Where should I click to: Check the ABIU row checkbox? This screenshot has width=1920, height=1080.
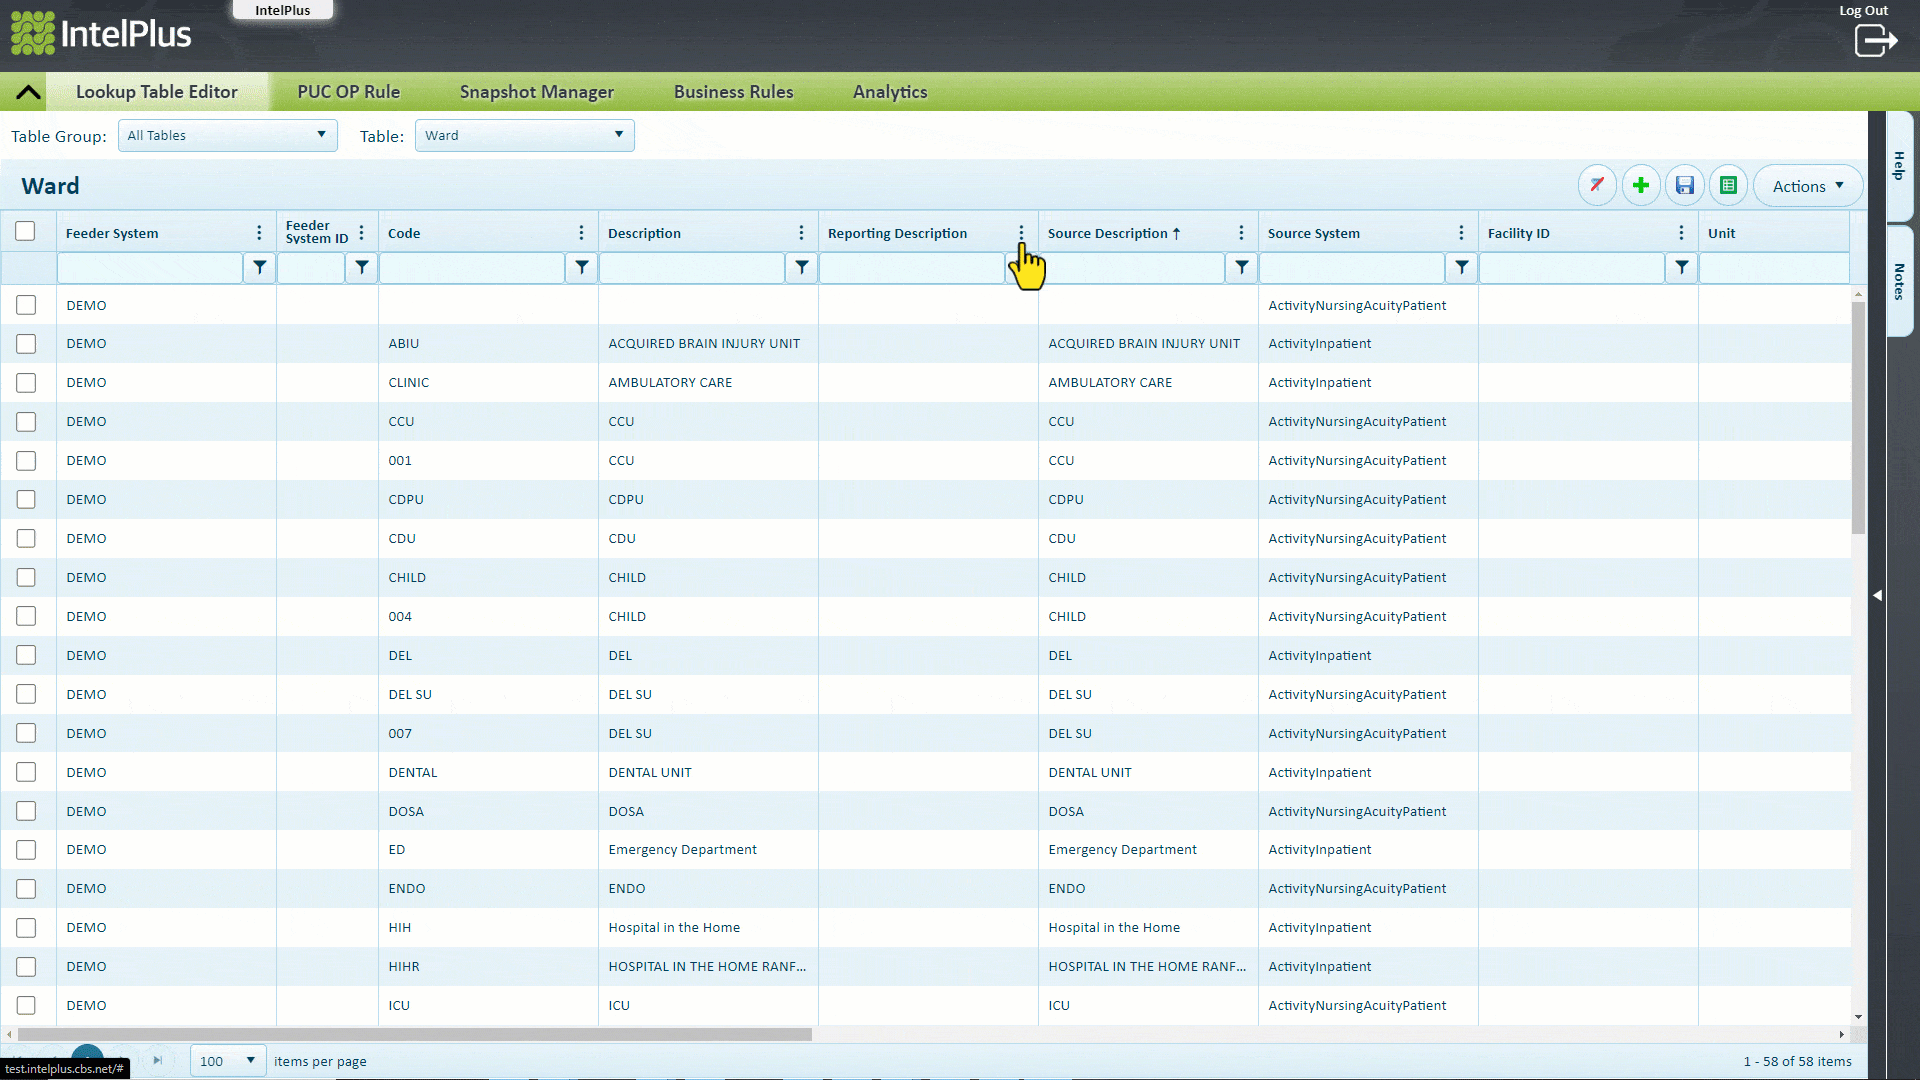(26, 344)
